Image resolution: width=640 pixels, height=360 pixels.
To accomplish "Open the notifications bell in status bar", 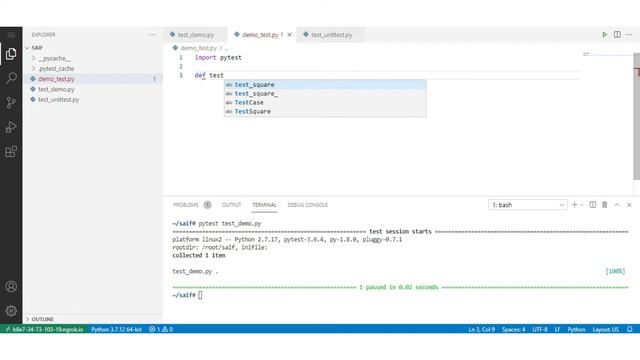I will coord(630,329).
